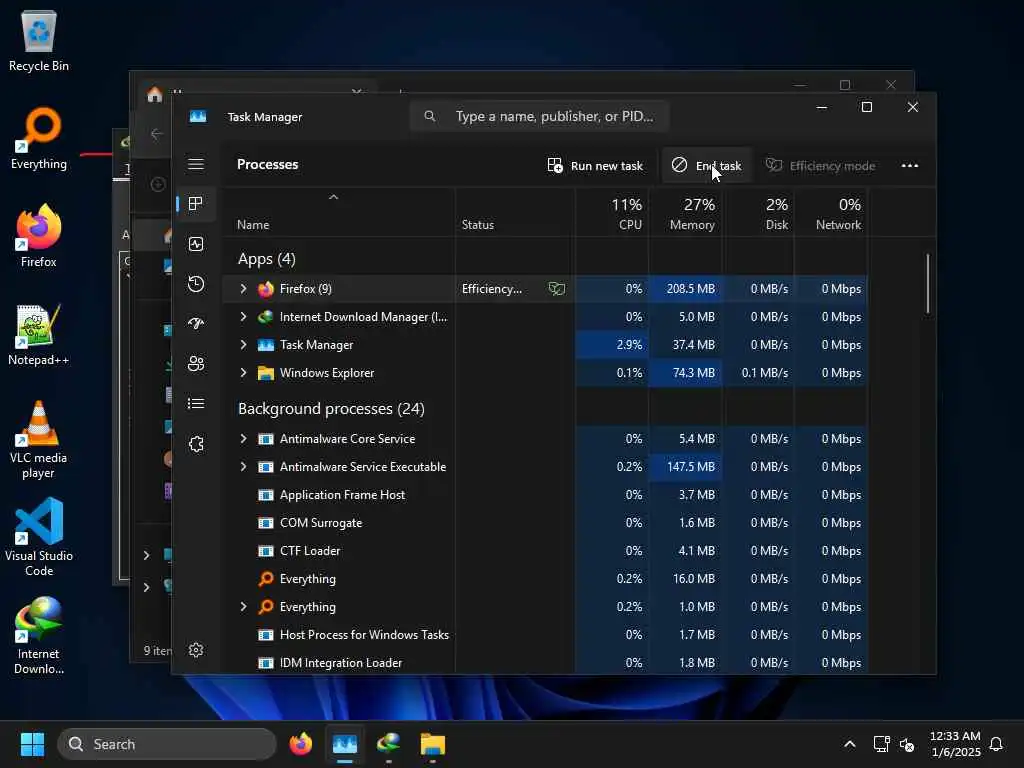Image resolution: width=1024 pixels, height=768 pixels.
Task: Open the App history sidebar icon
Action: click(196, 284)
